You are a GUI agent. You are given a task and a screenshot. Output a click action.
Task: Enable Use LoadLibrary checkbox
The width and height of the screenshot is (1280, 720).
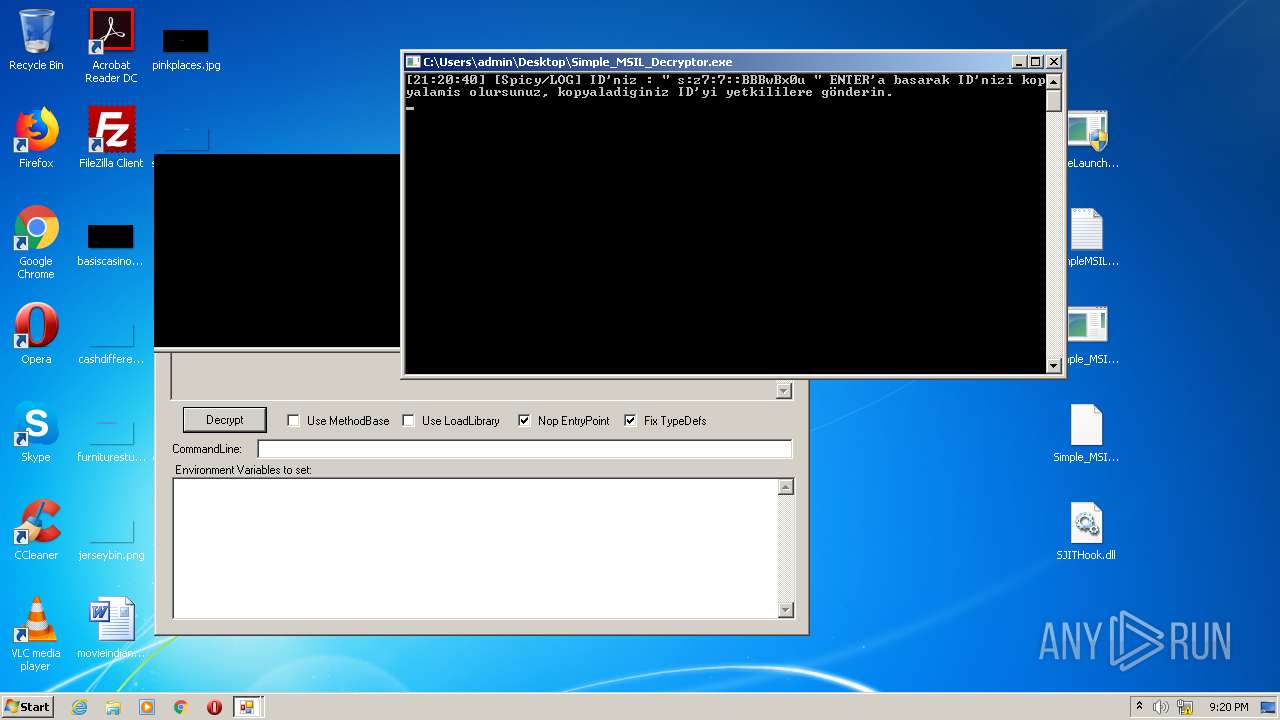click(408, 421)
